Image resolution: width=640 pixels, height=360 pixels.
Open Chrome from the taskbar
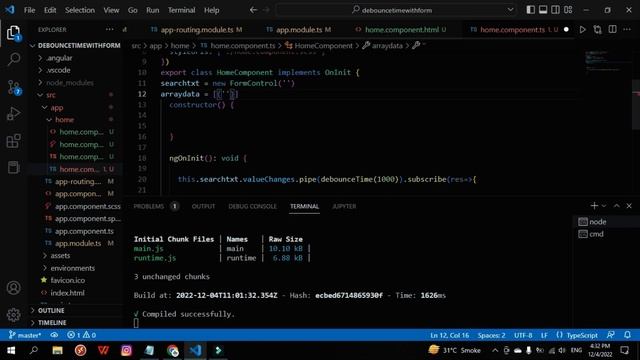(173, 350)
